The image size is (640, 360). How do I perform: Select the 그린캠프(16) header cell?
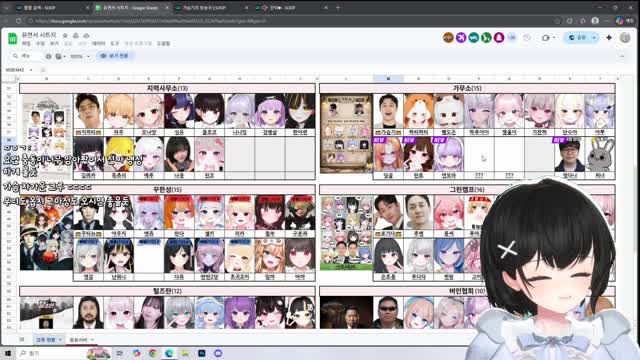tap(467, 189)
